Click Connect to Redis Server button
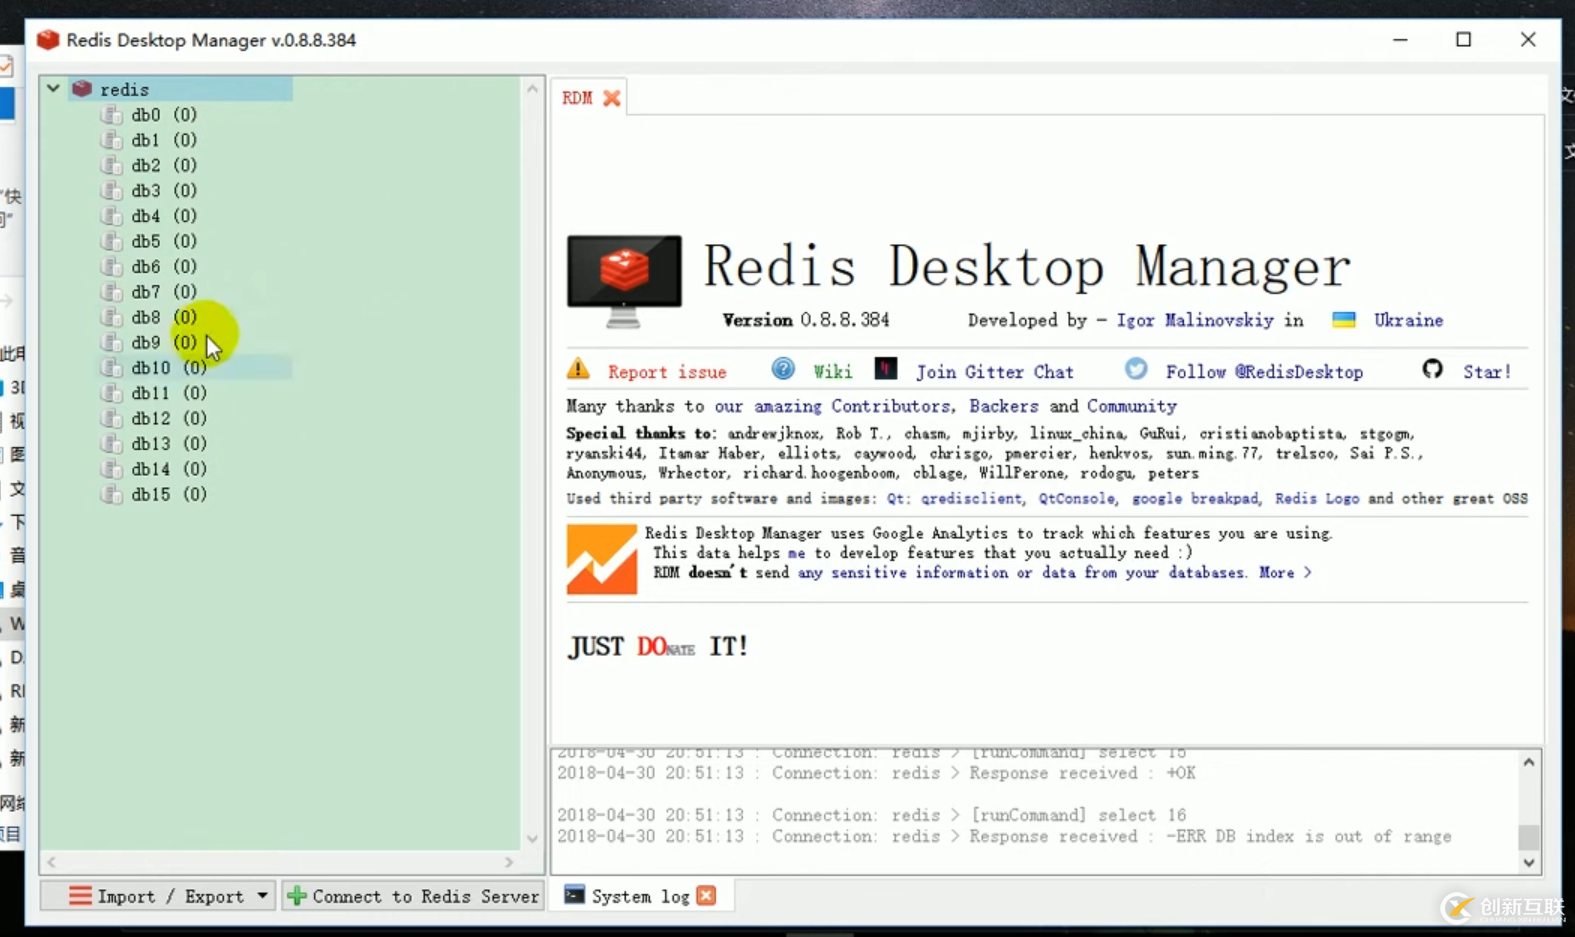 tap(413, 896)
